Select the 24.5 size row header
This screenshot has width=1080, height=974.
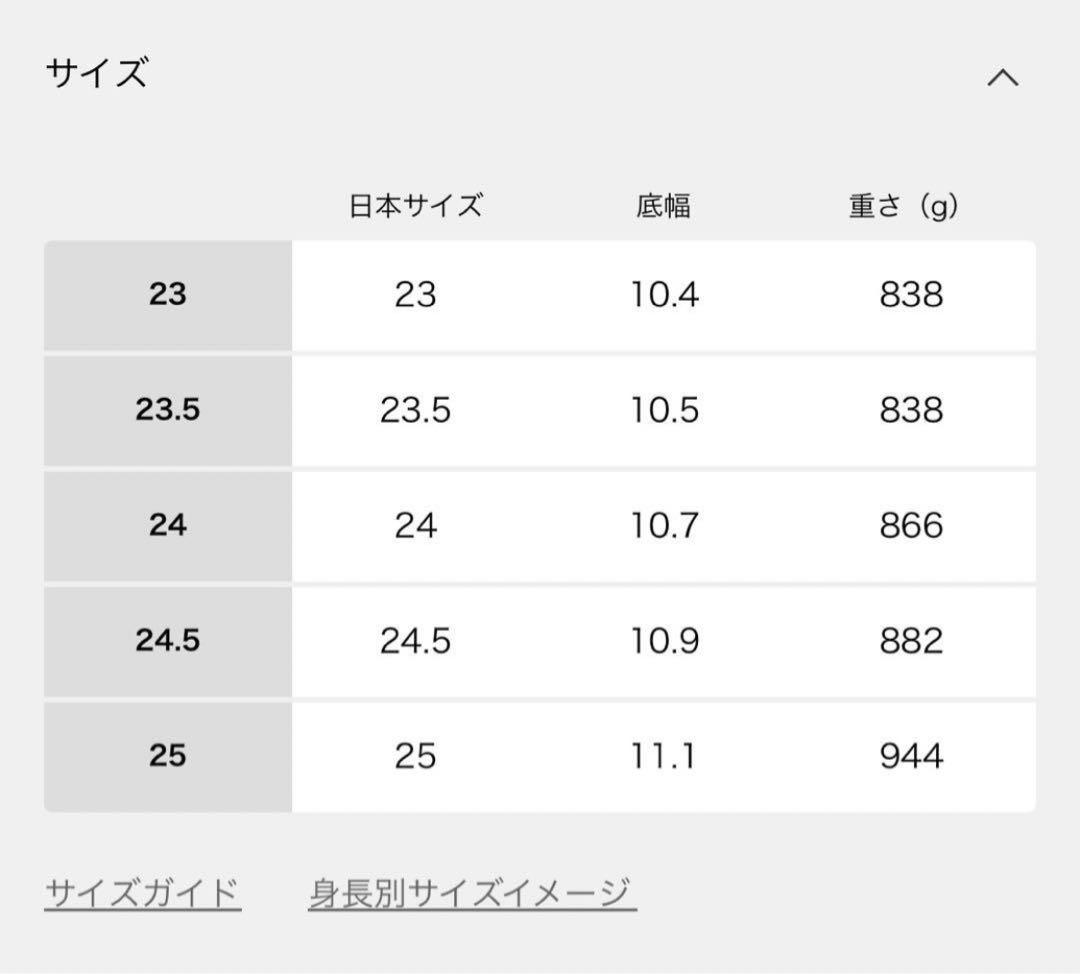click(x=168, y=640)
